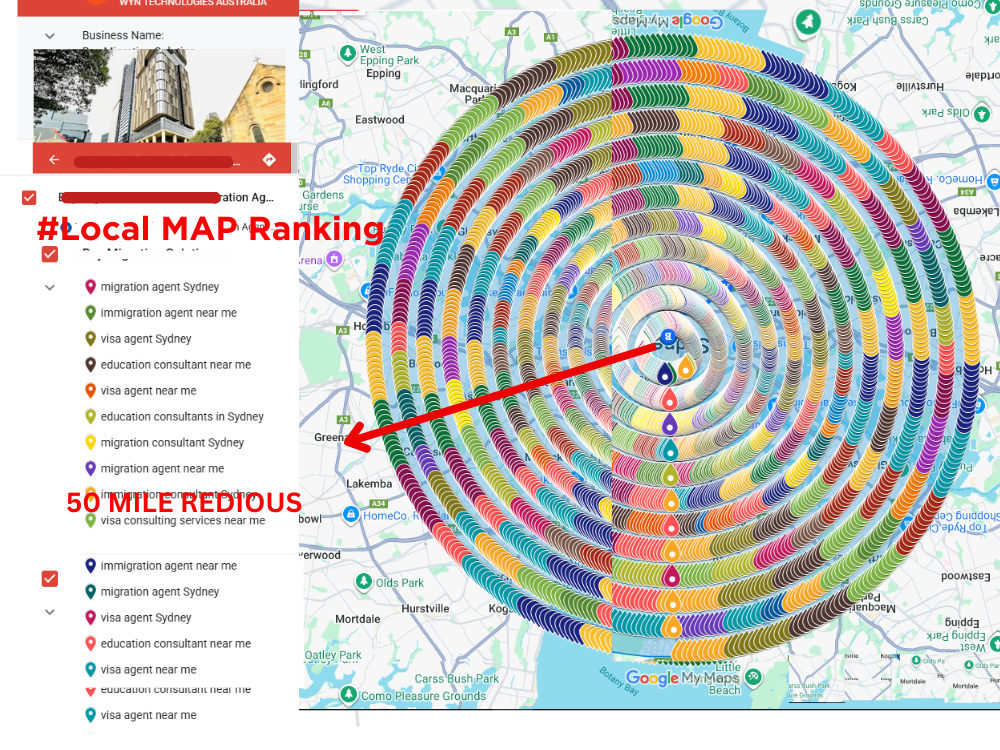Click the purple arena marker on the map
This screenshot has width=1000, height=750.
tap(334, 258)
